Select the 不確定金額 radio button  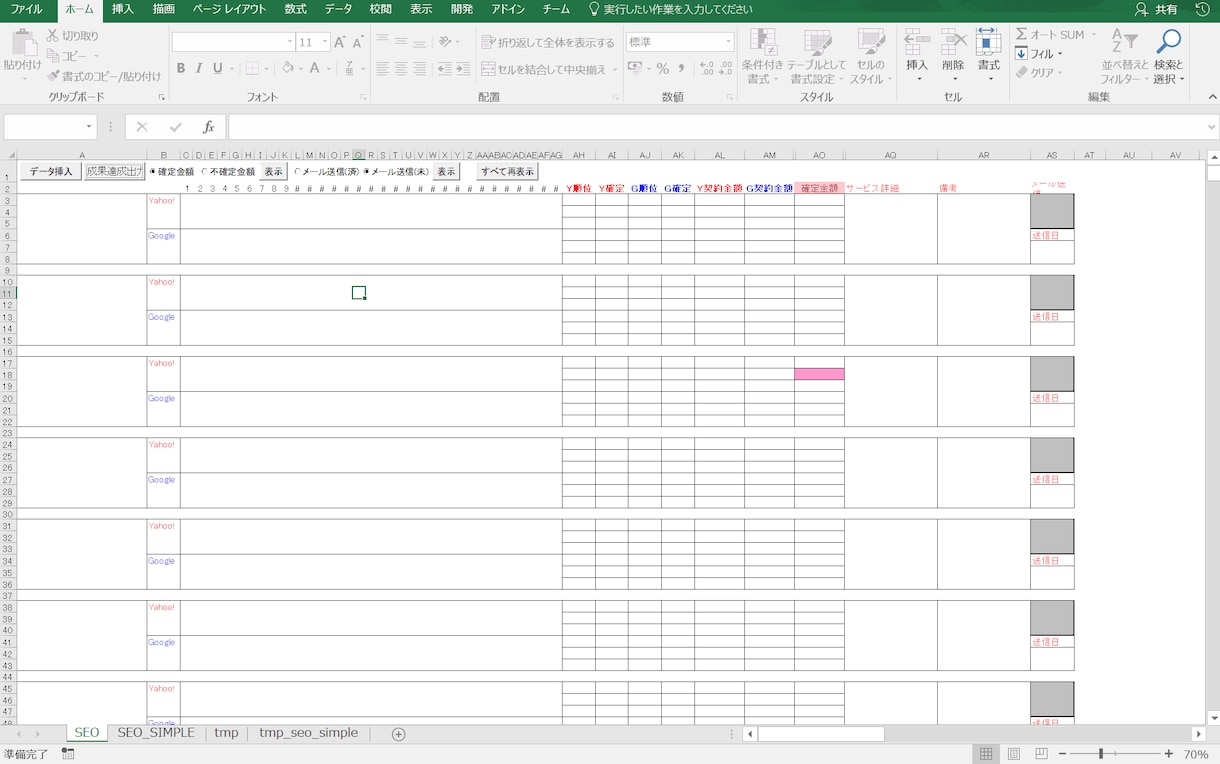pos(205,172)
